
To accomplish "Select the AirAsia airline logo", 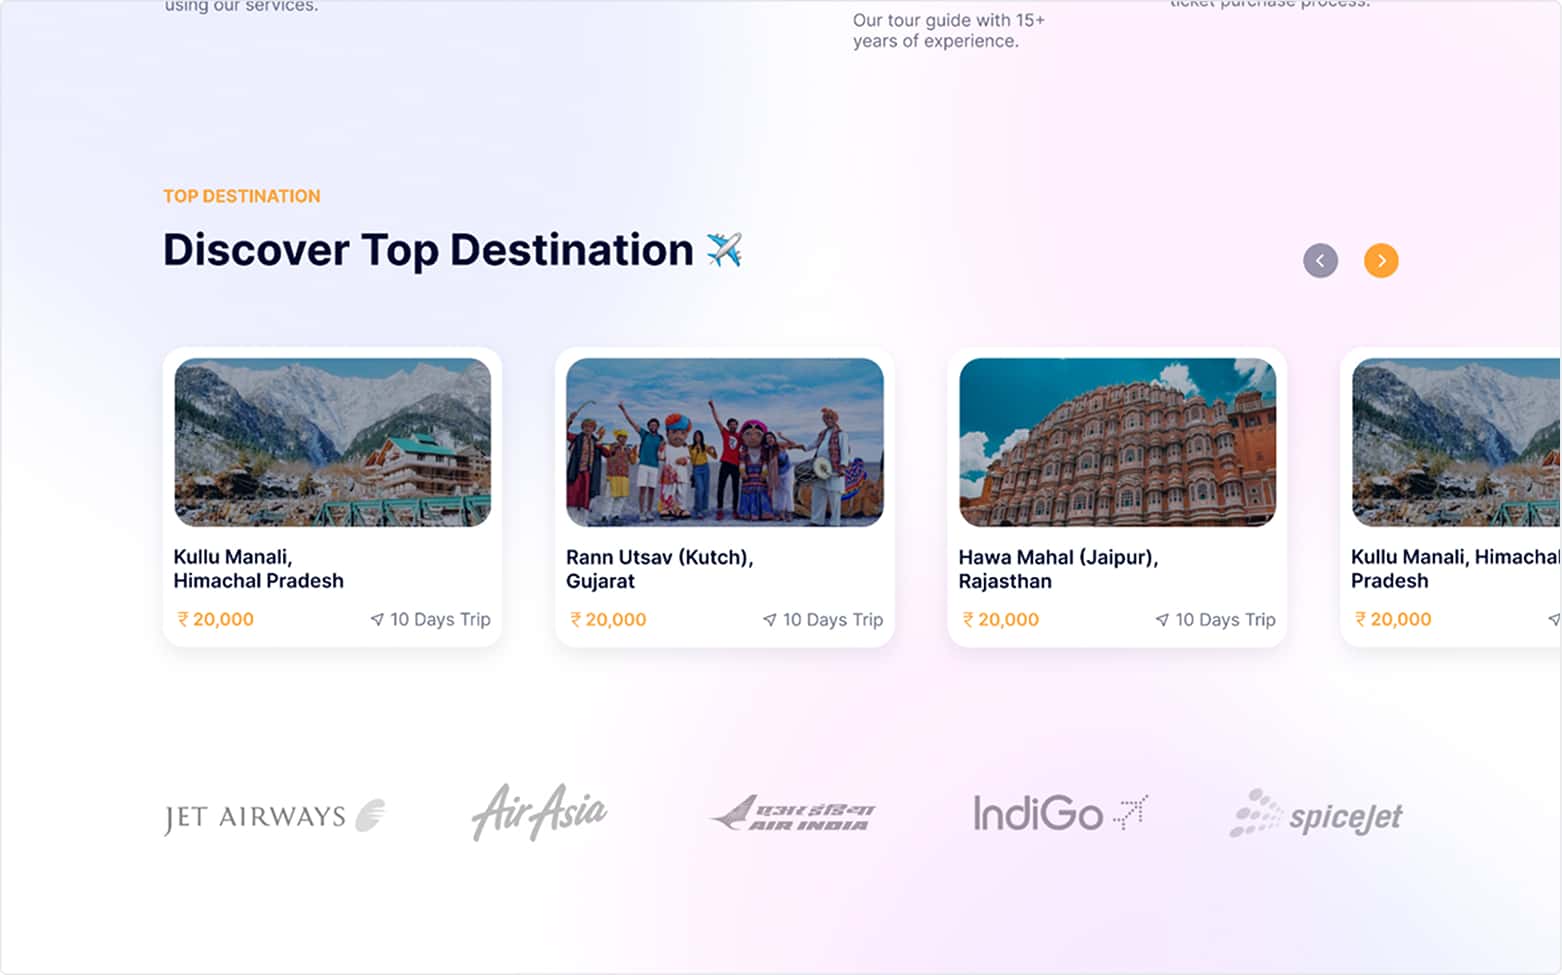I will pyautogui.click(x=538, y=810).
